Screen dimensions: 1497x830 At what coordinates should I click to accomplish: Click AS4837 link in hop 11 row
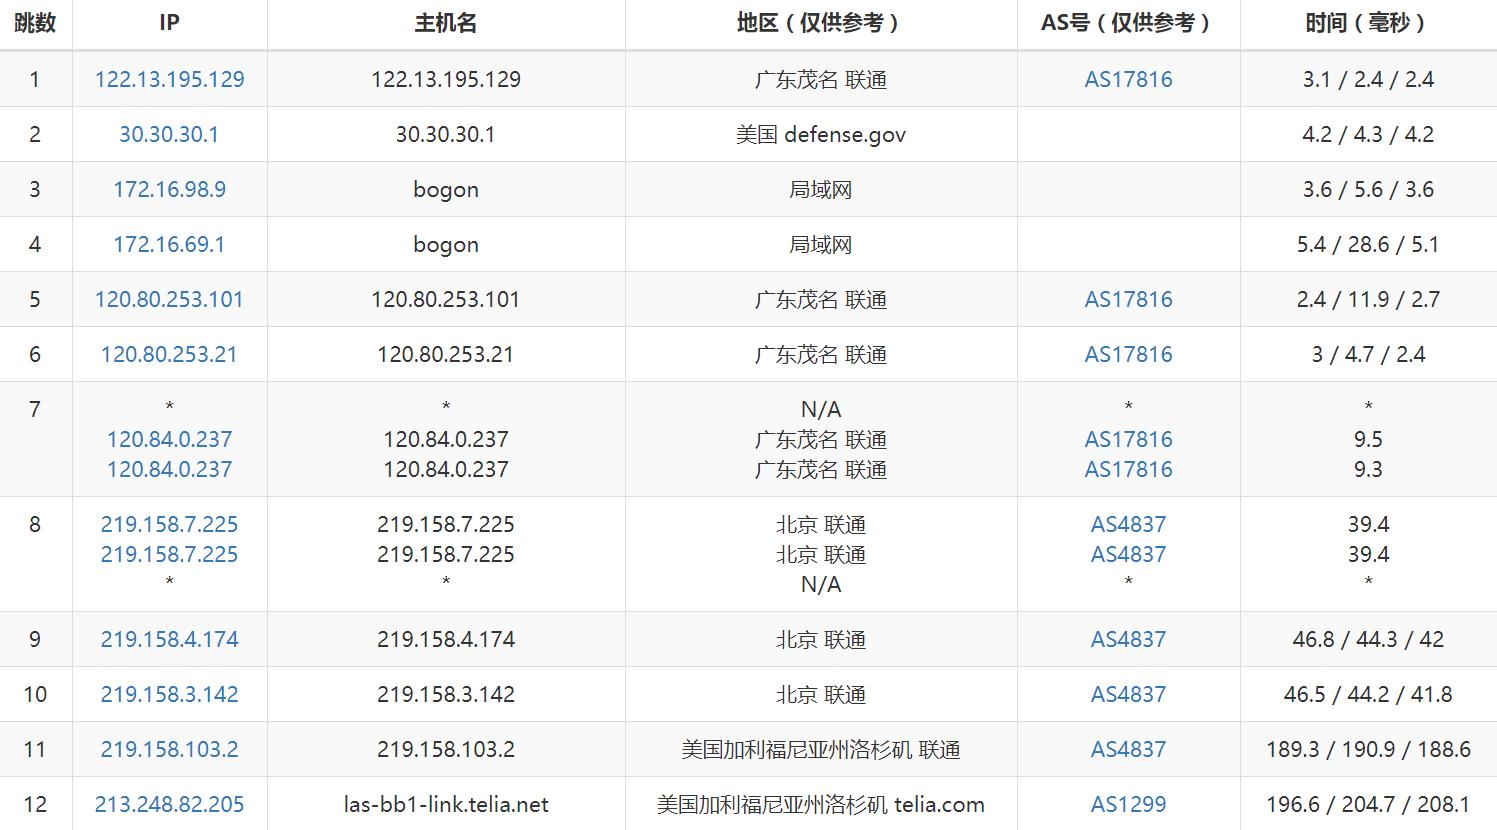[1128, 750]
